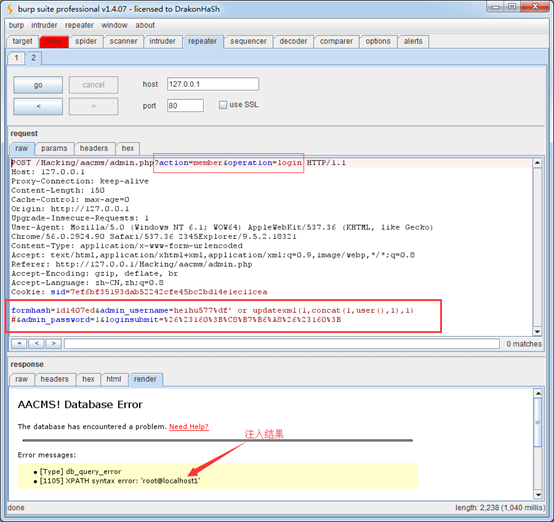
Task: Select the request hex tab
Action: click(x=128, y=148)
